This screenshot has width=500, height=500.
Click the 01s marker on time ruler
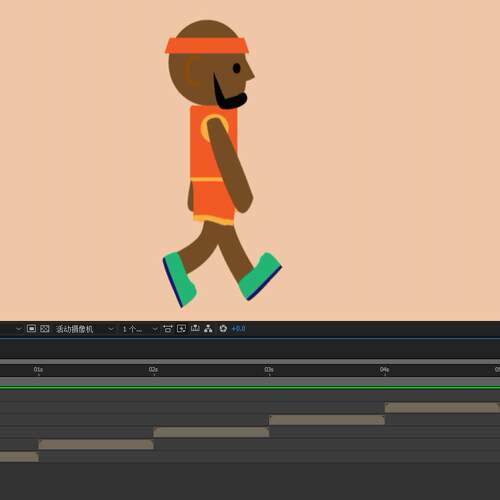tap(38, 369)
